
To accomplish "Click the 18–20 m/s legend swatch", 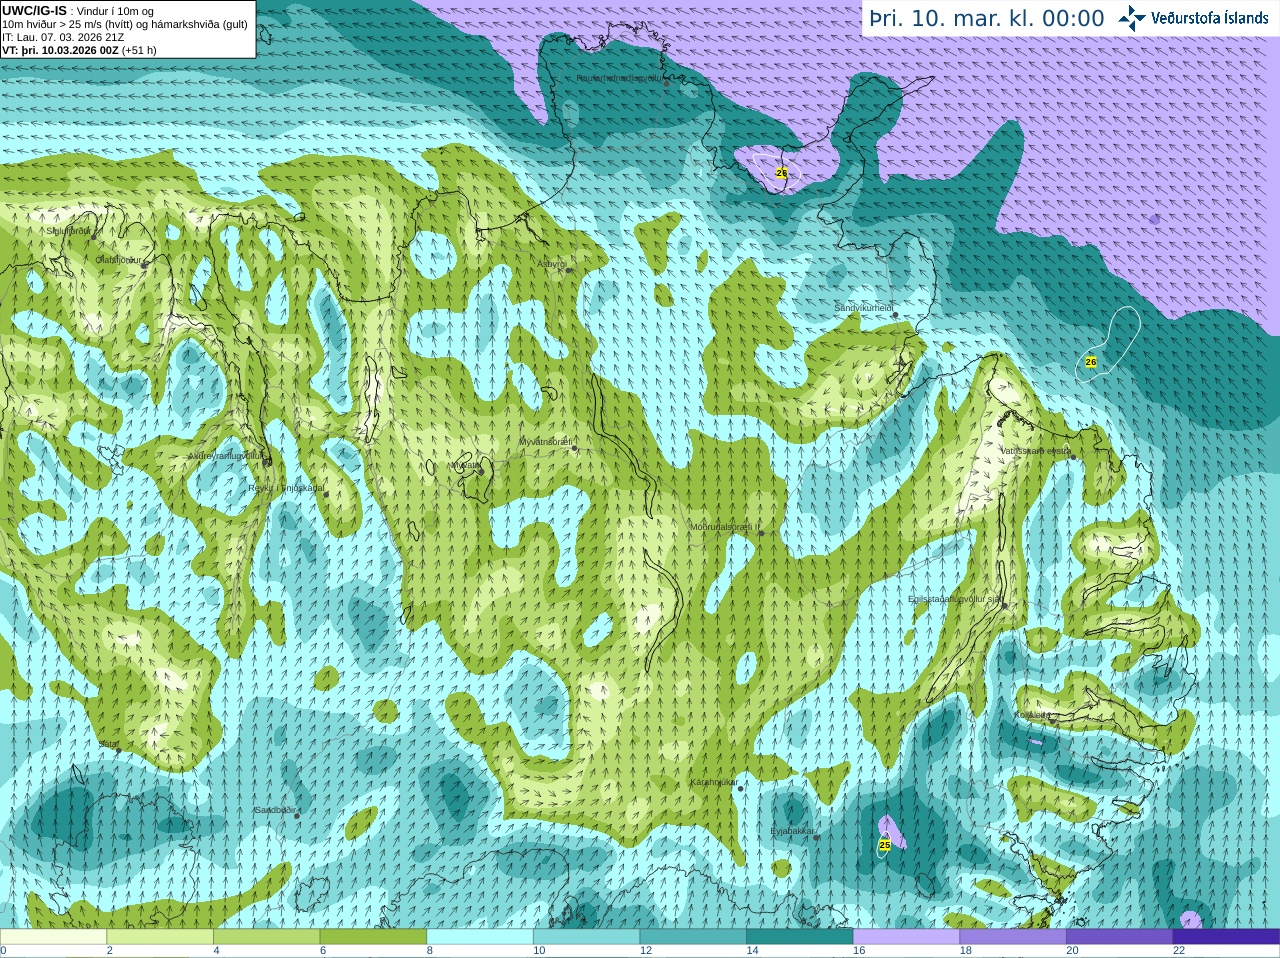I will click(1013, 937).
